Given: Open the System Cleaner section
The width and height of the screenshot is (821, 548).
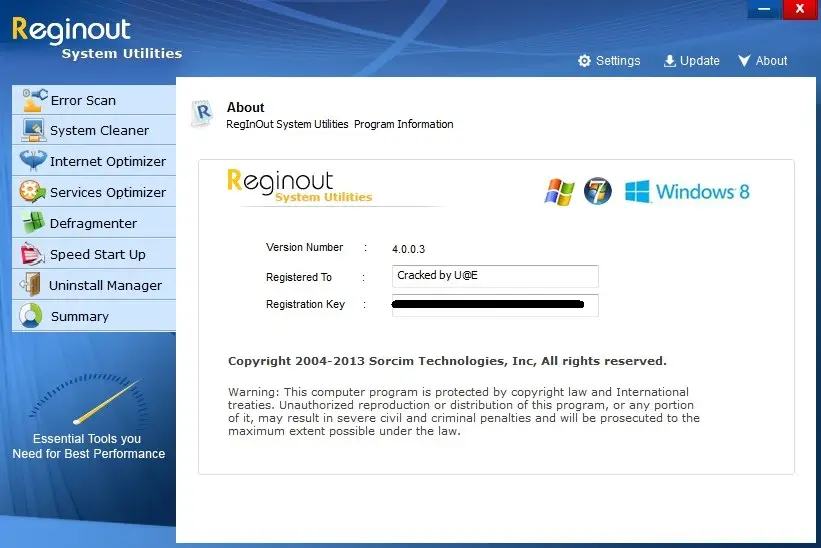Looking at the screenshot, I should [x=94, y=130].
